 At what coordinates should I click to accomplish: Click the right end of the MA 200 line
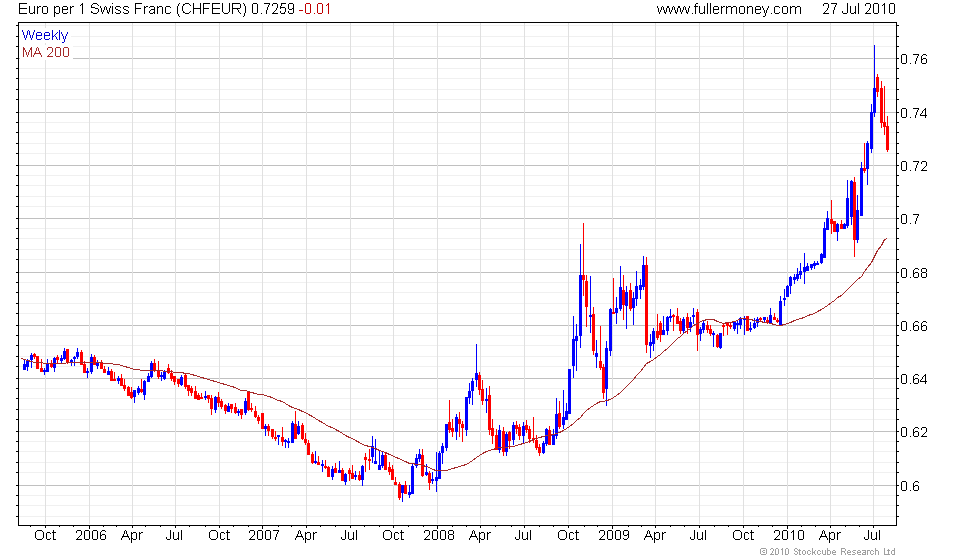(x=886, y=239)
